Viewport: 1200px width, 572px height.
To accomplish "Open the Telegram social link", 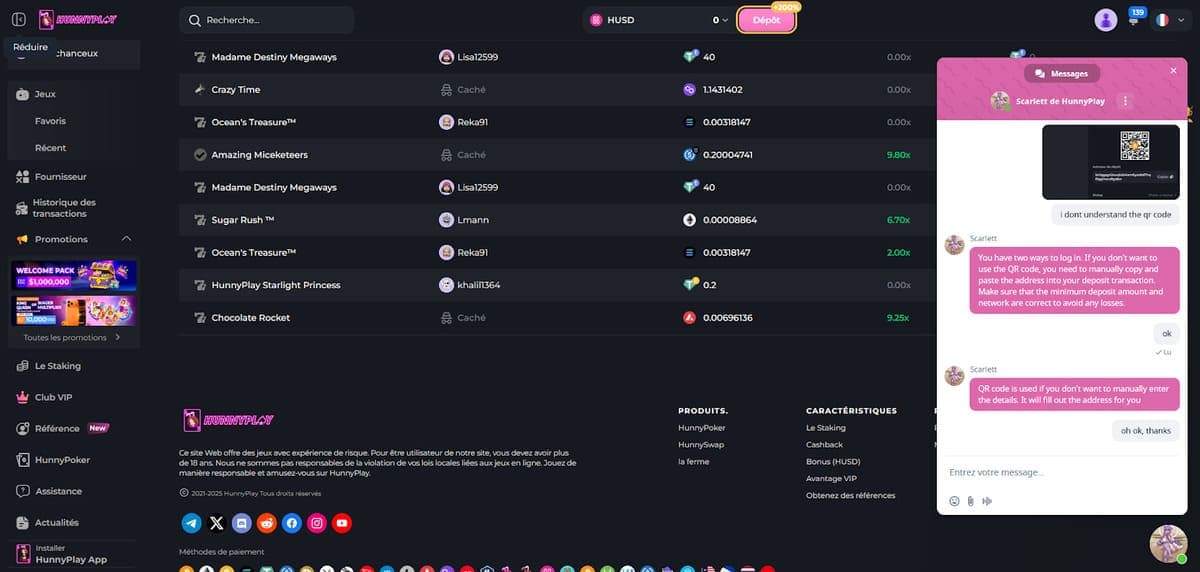I will 192,522.
